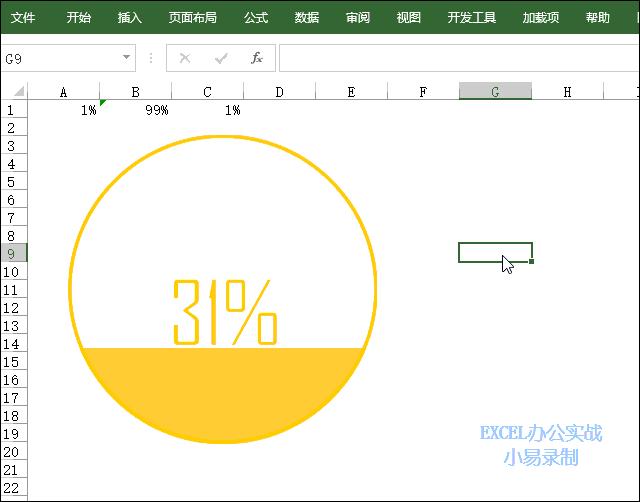Expand the Name Box dropdown arrow
640x502 pixels.
click(127, 58)
